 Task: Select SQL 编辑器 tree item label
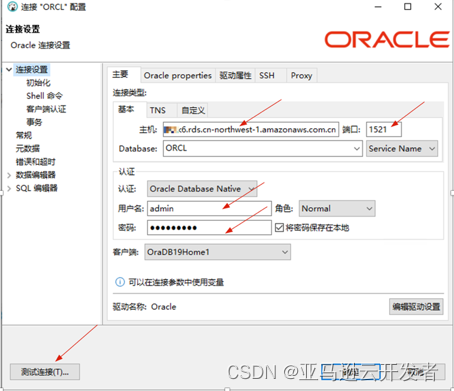pyautogui.click(x=37, y=188)
